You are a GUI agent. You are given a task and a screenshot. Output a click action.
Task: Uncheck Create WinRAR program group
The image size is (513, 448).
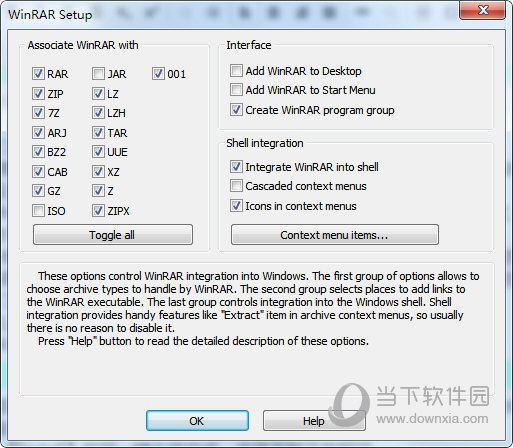[236, 110]
